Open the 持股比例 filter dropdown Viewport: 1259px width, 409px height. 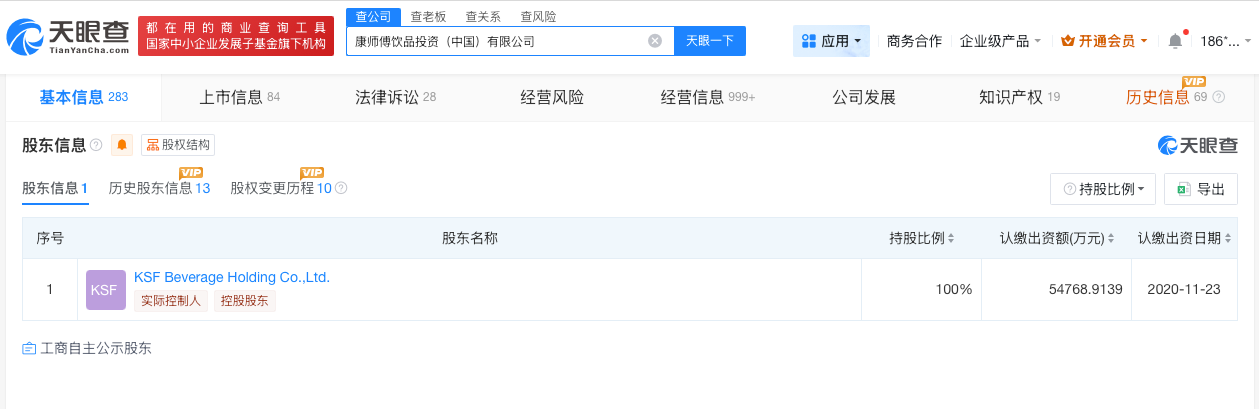pos(1103,189)
